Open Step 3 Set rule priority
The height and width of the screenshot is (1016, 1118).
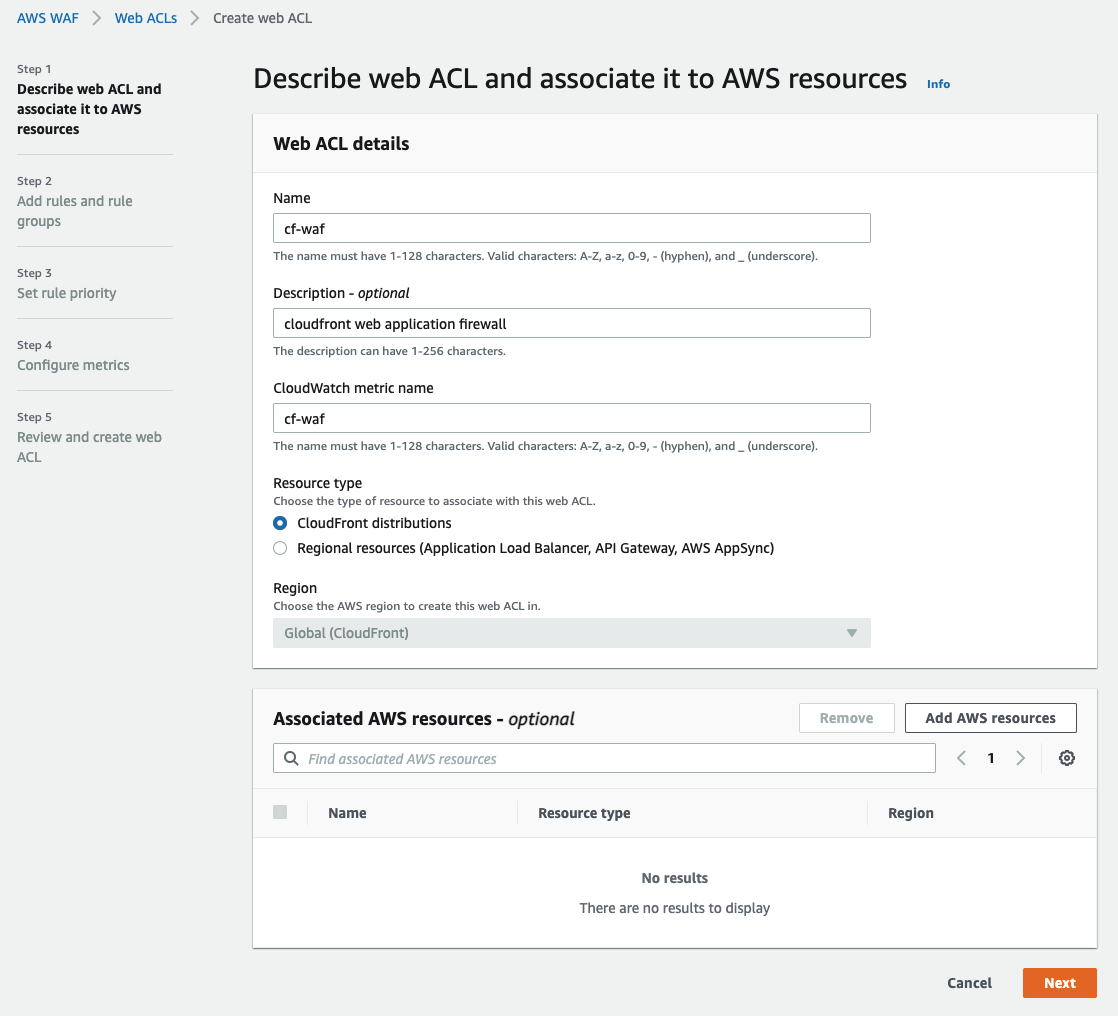(66, 293)
